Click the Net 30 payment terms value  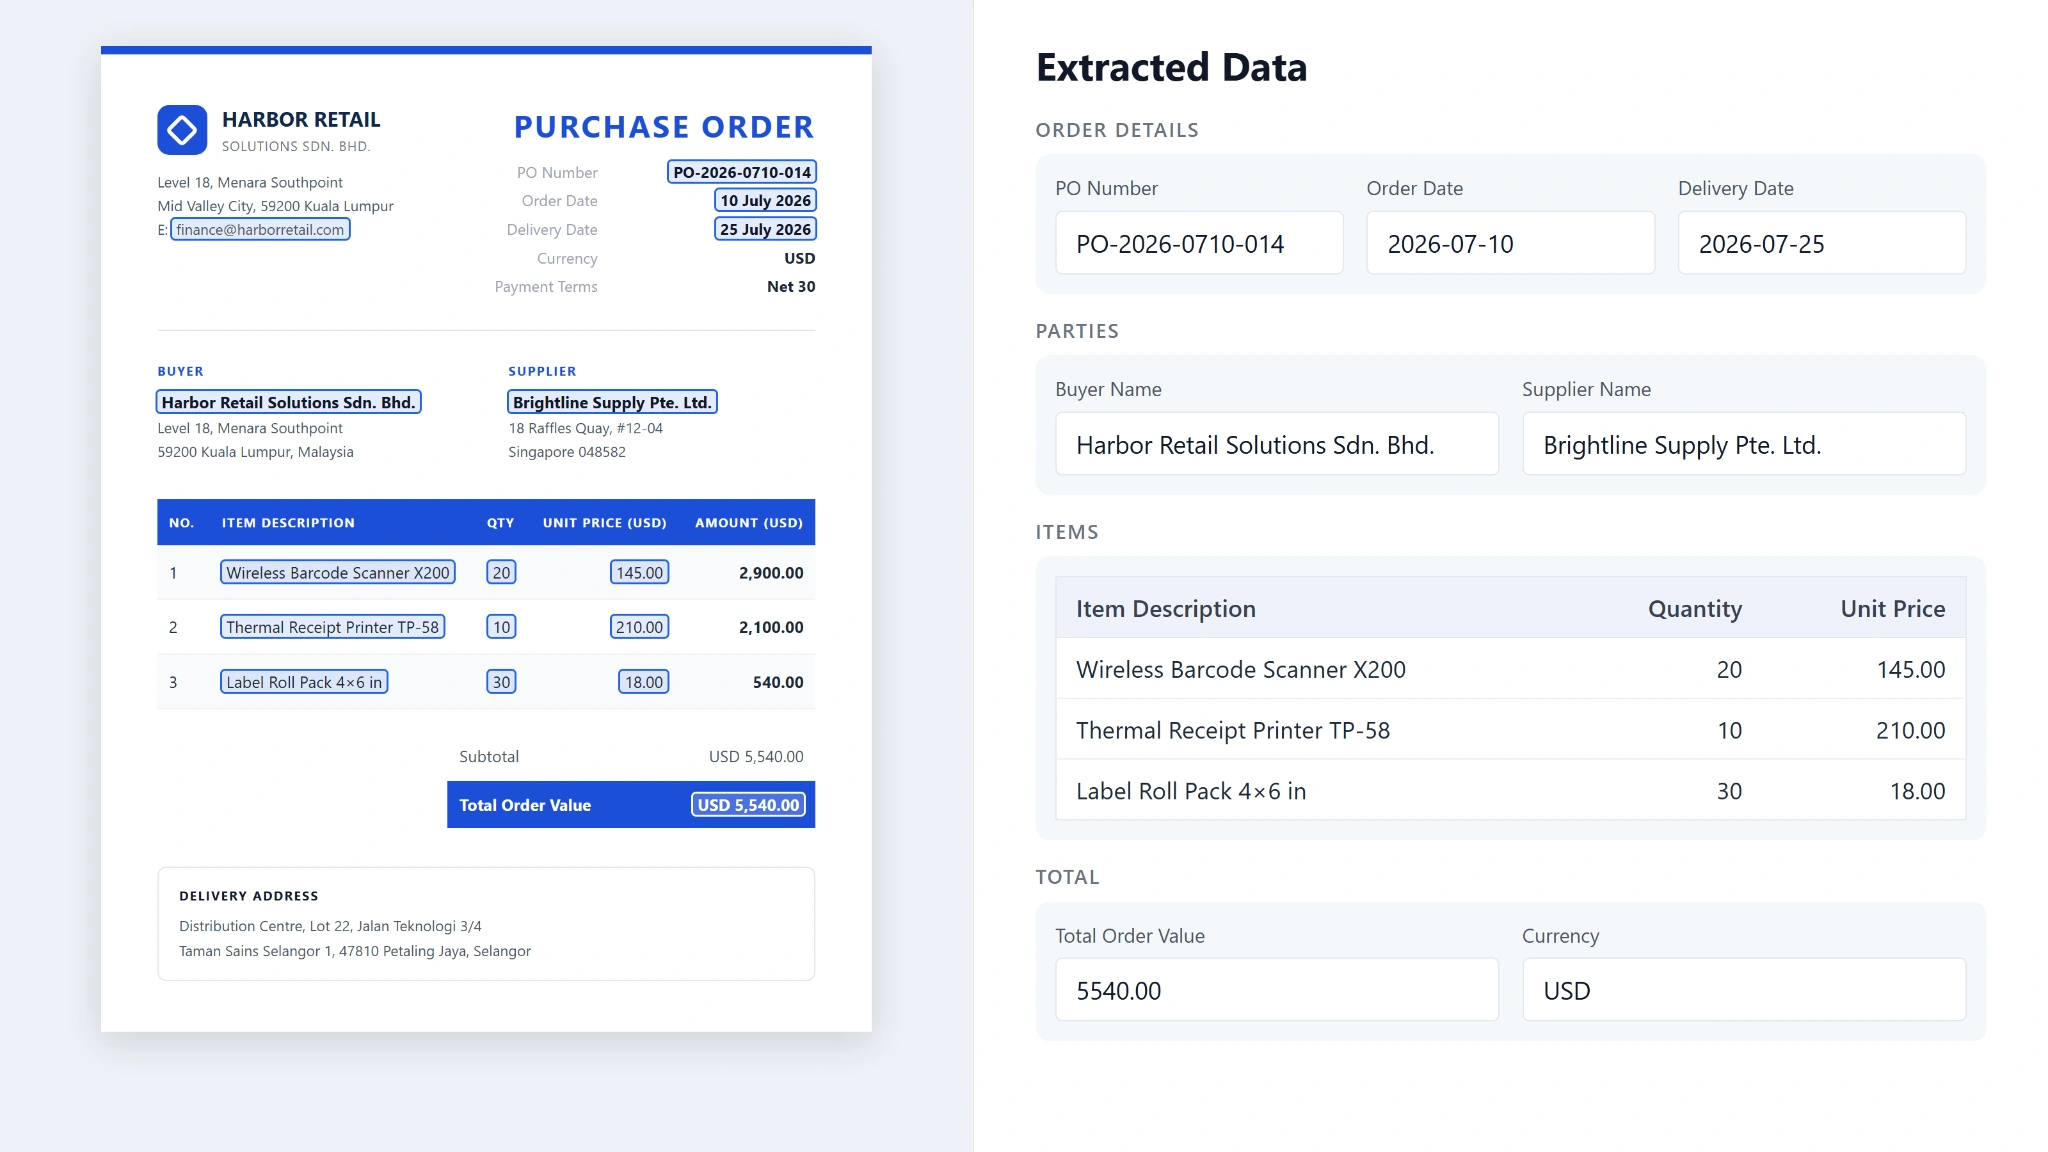791,287
